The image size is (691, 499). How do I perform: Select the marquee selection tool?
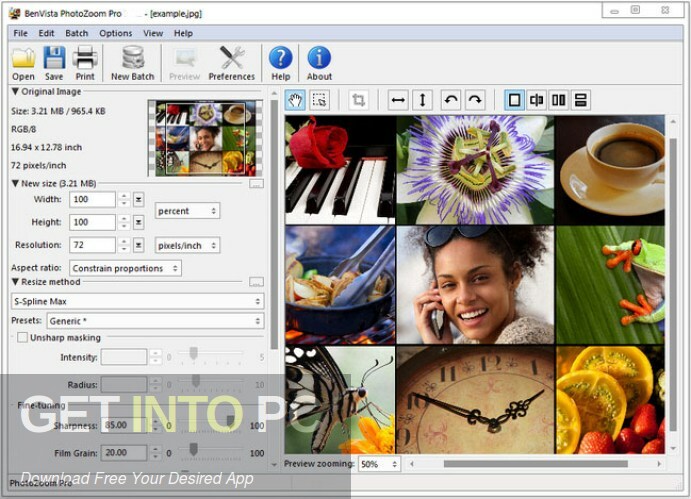click(x=319, y=100)
